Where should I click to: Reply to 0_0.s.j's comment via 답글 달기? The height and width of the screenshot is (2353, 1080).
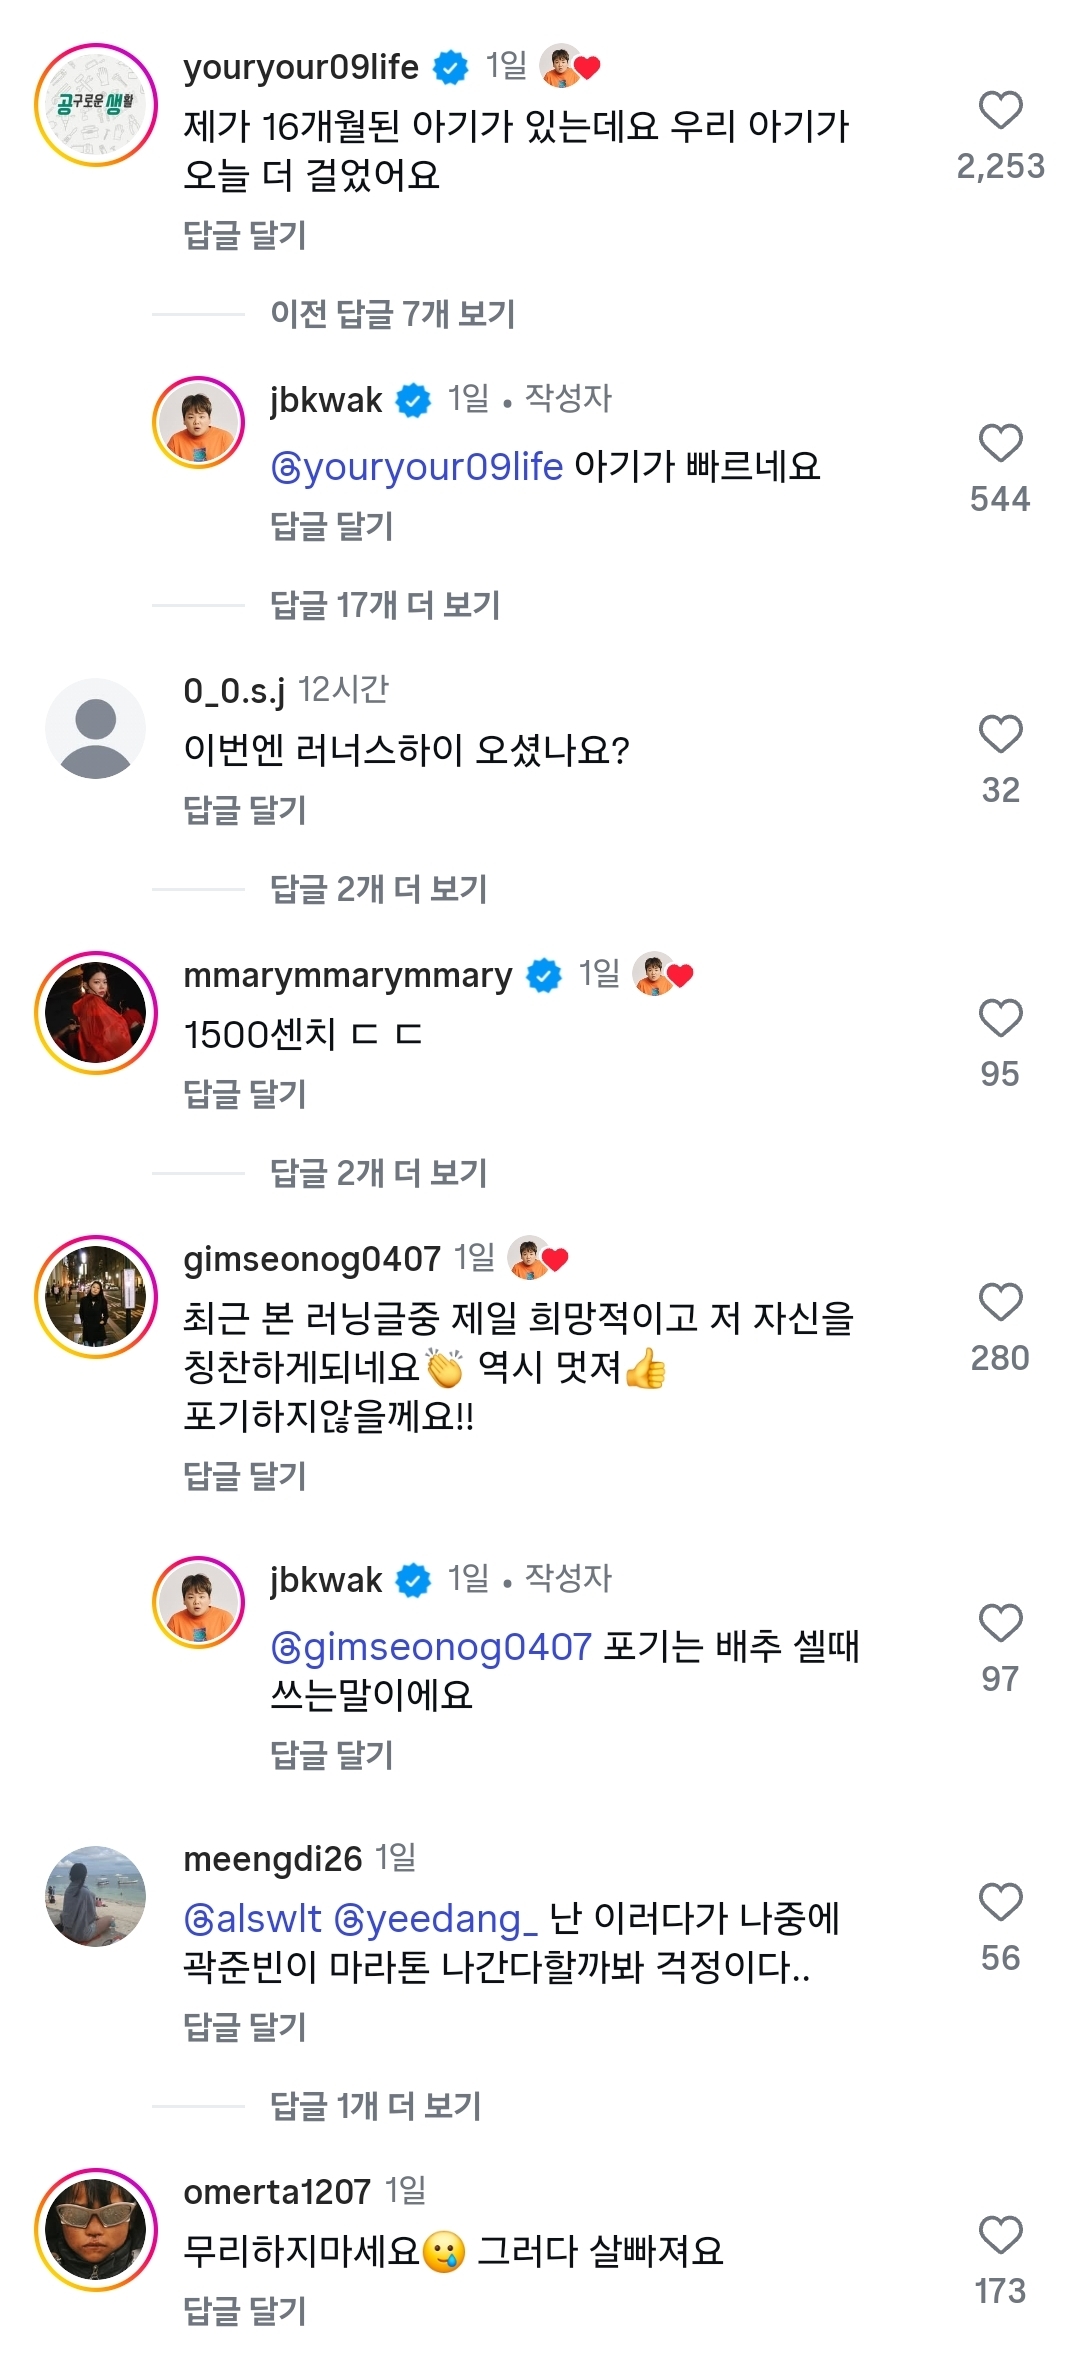pyautogui.click(x=245, y=811)
